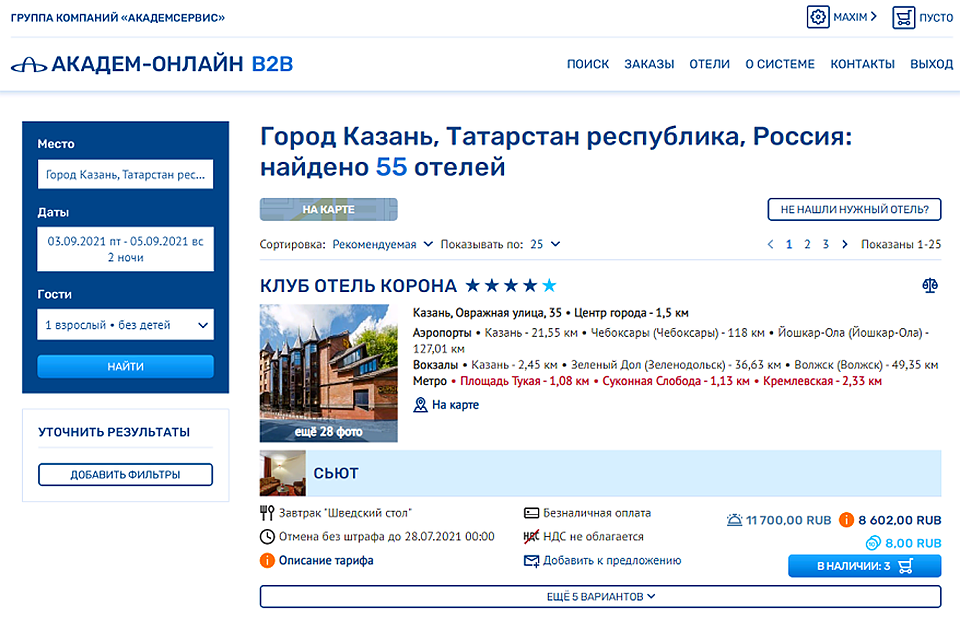
Task: Click the Даты date range field
Action: pos(126,249)
